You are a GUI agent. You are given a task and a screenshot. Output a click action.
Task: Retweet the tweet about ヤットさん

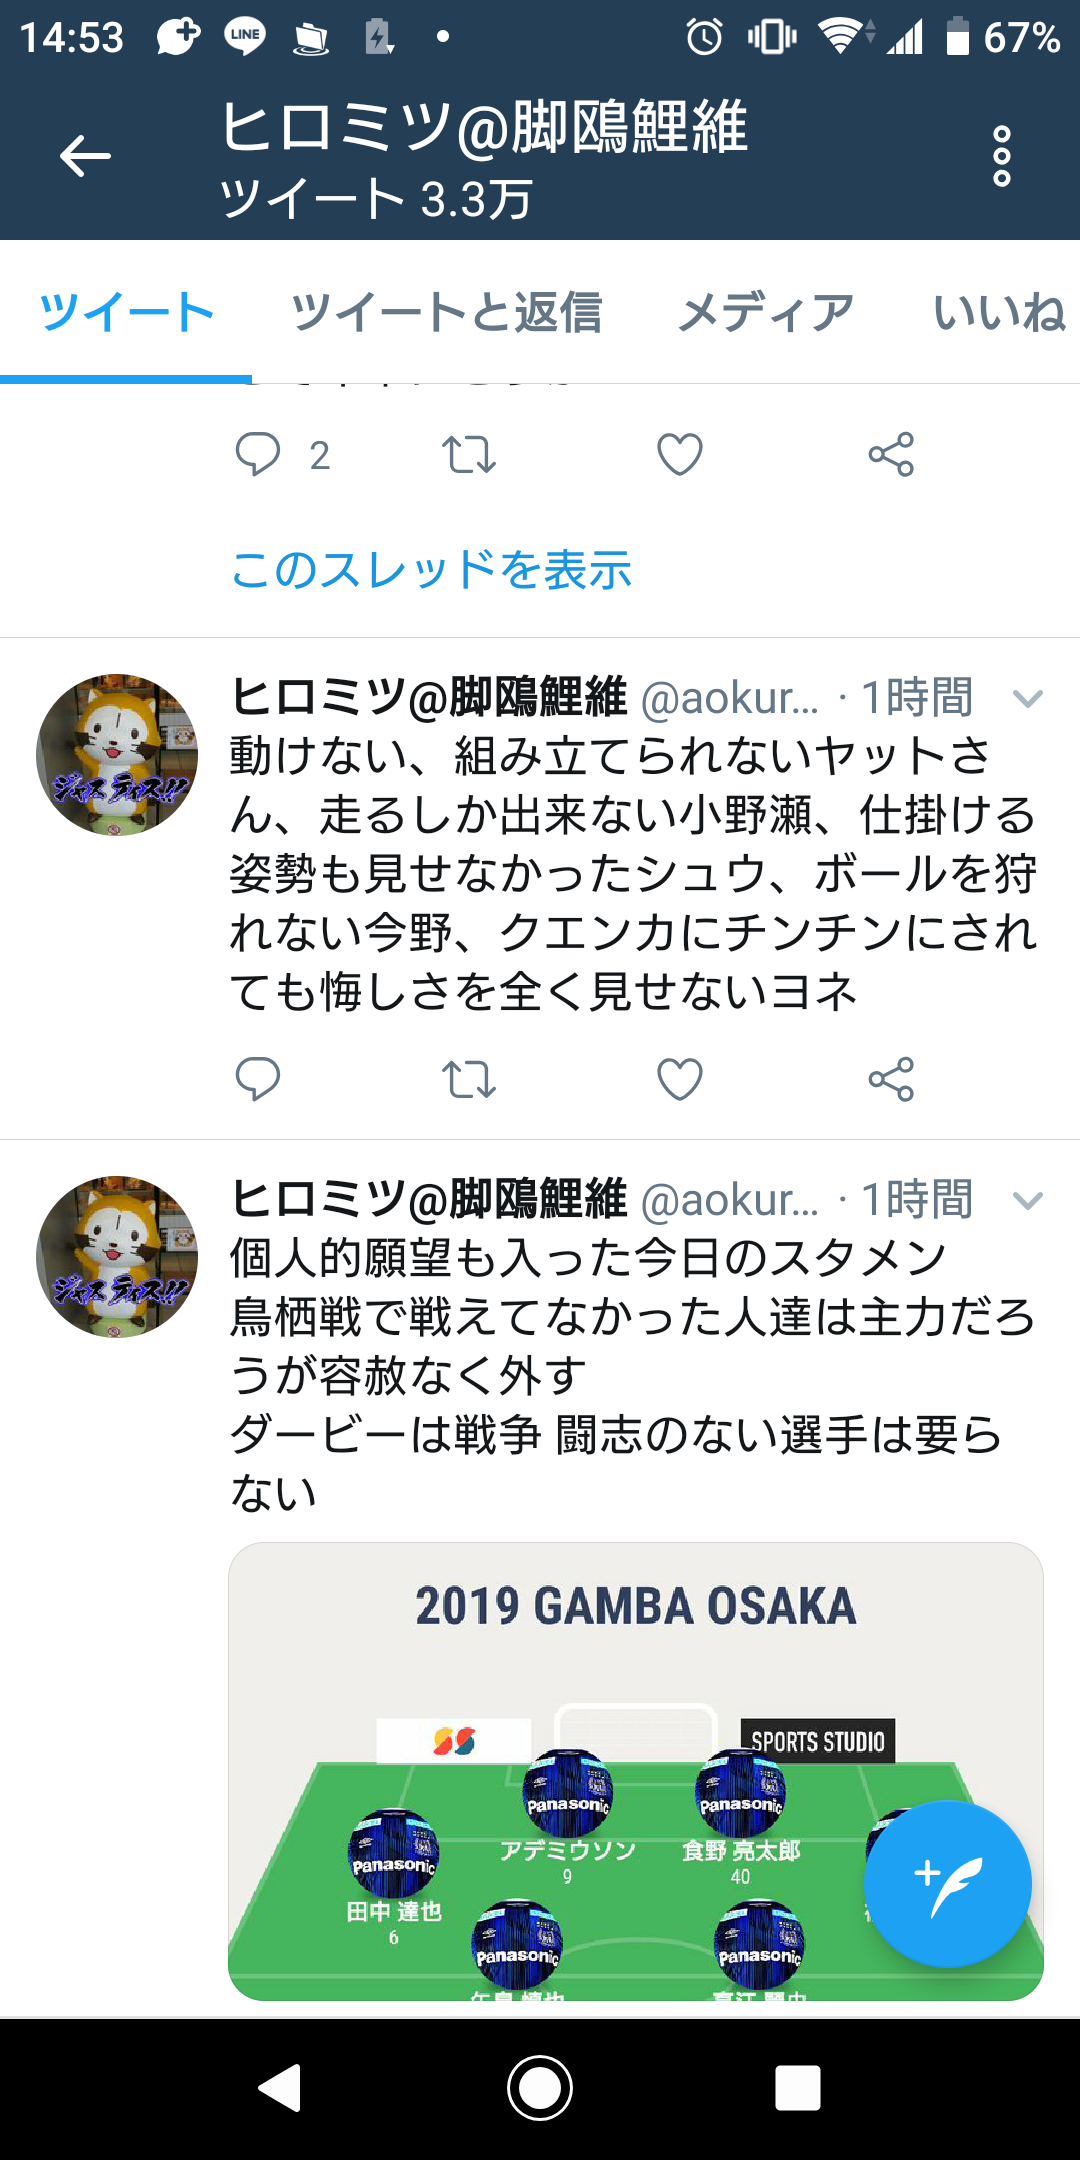469,1079
